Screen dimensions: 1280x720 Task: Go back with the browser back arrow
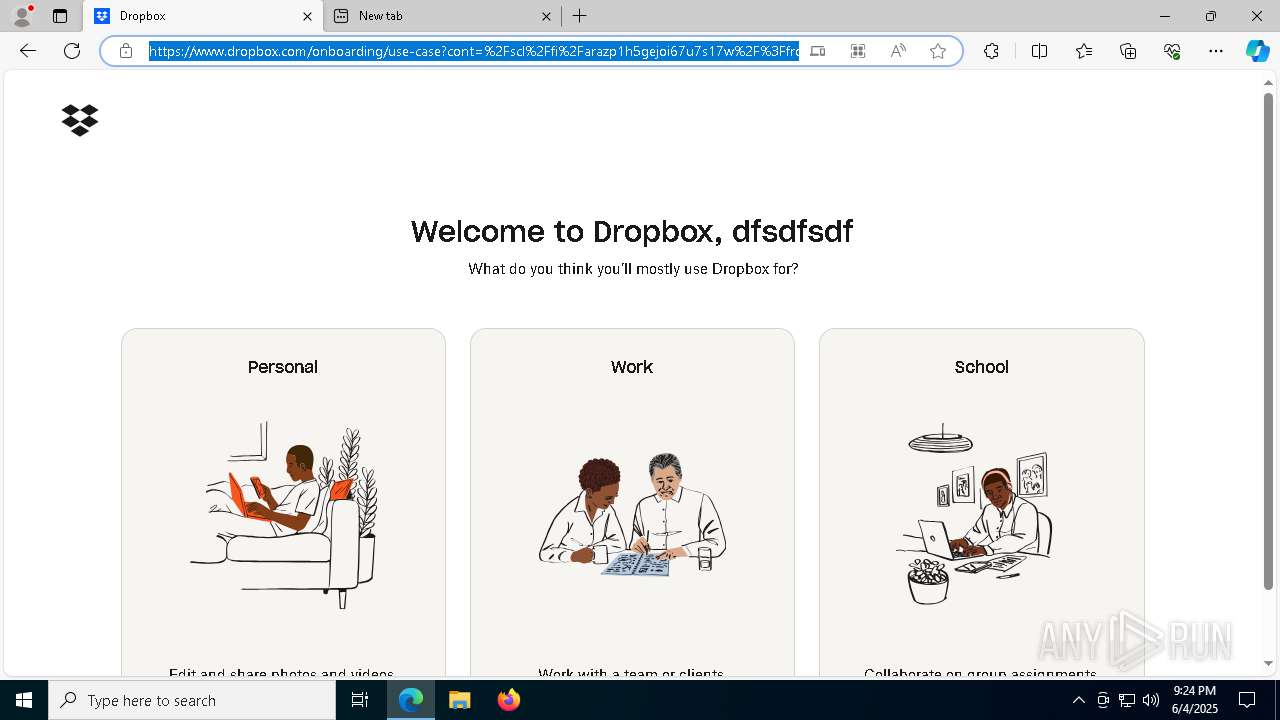click(x=28, y=51)
